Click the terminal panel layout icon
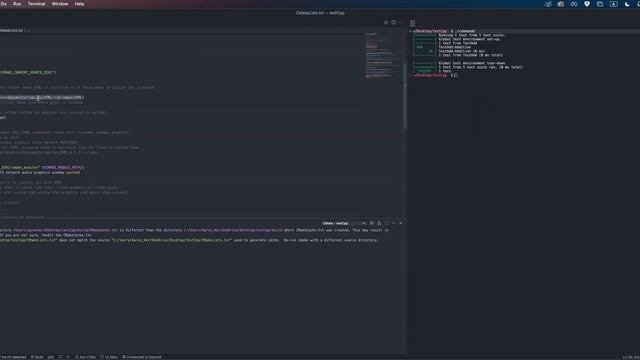 coord(413,23)
